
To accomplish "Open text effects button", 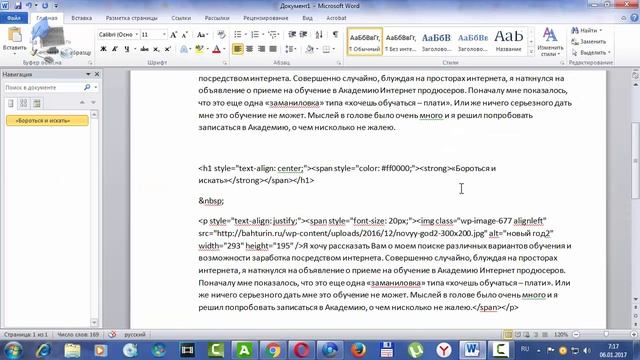I will [x=184, y=49].
